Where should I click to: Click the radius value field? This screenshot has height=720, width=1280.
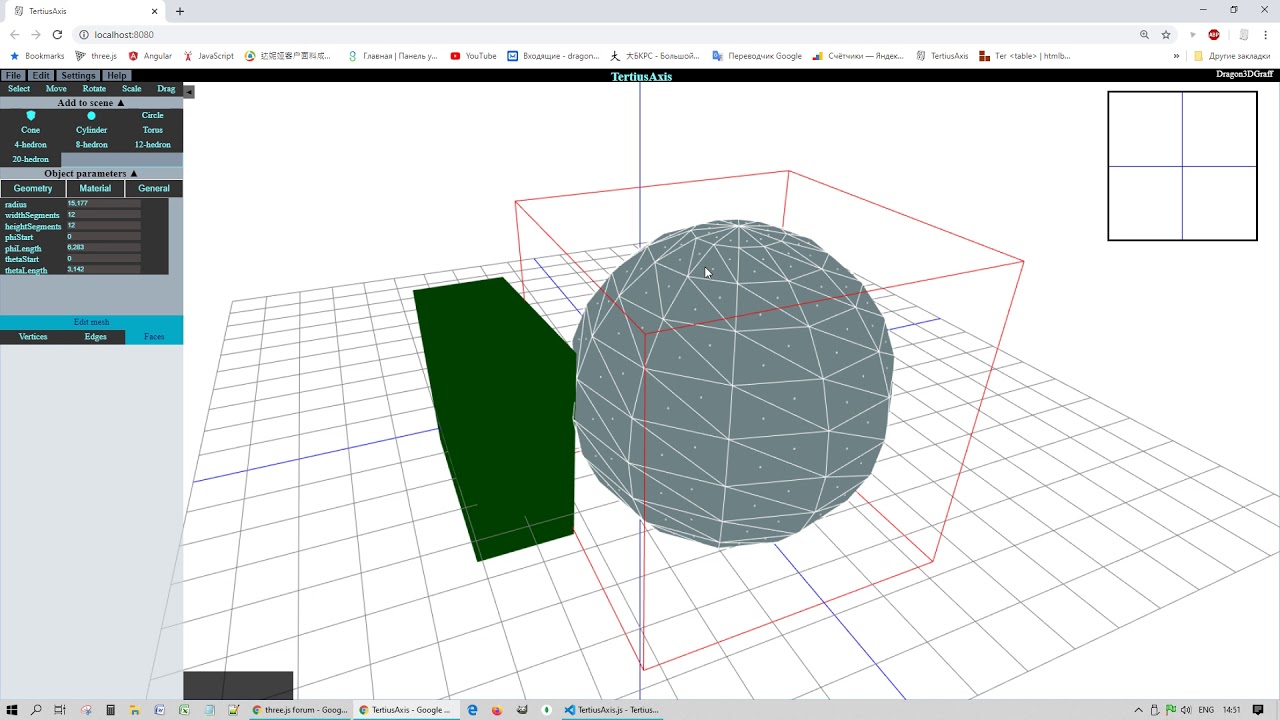(104, 204)
